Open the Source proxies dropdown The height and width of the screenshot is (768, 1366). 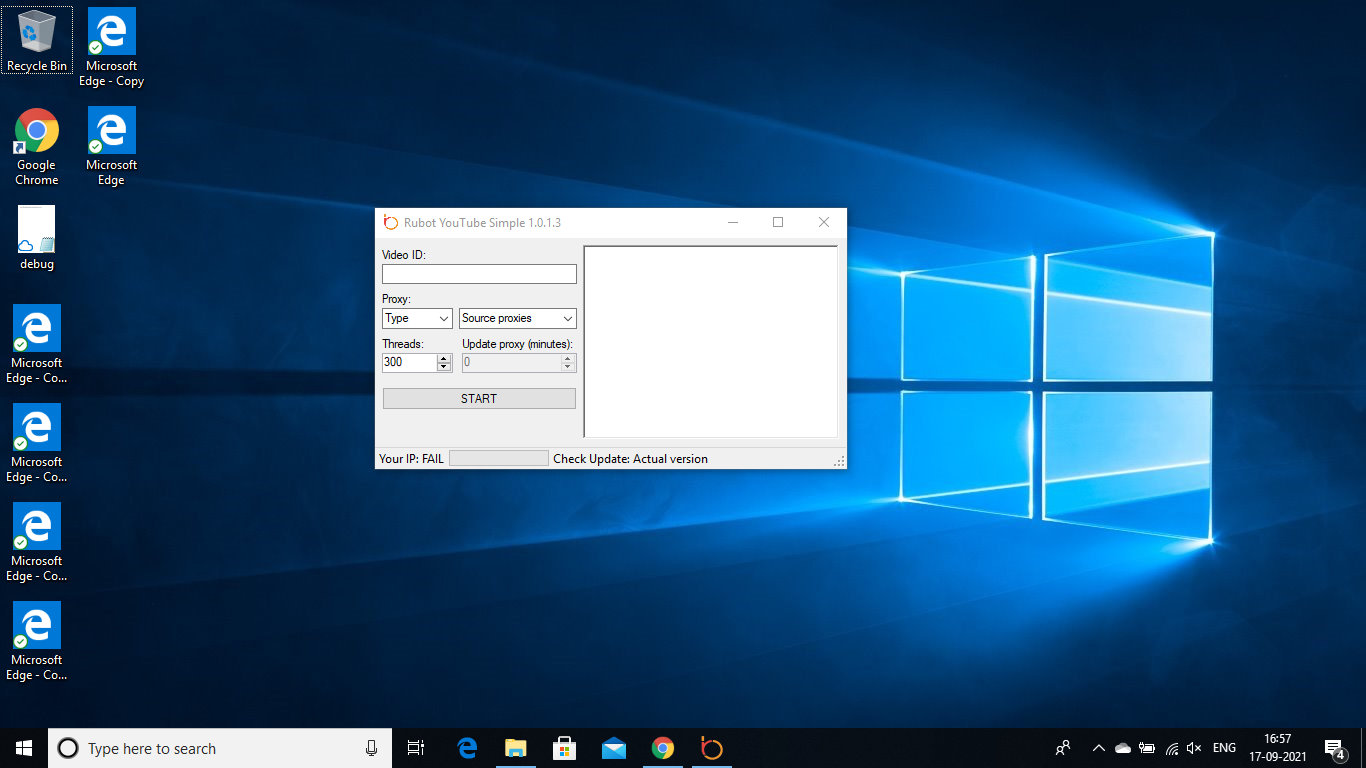(518, 318)
